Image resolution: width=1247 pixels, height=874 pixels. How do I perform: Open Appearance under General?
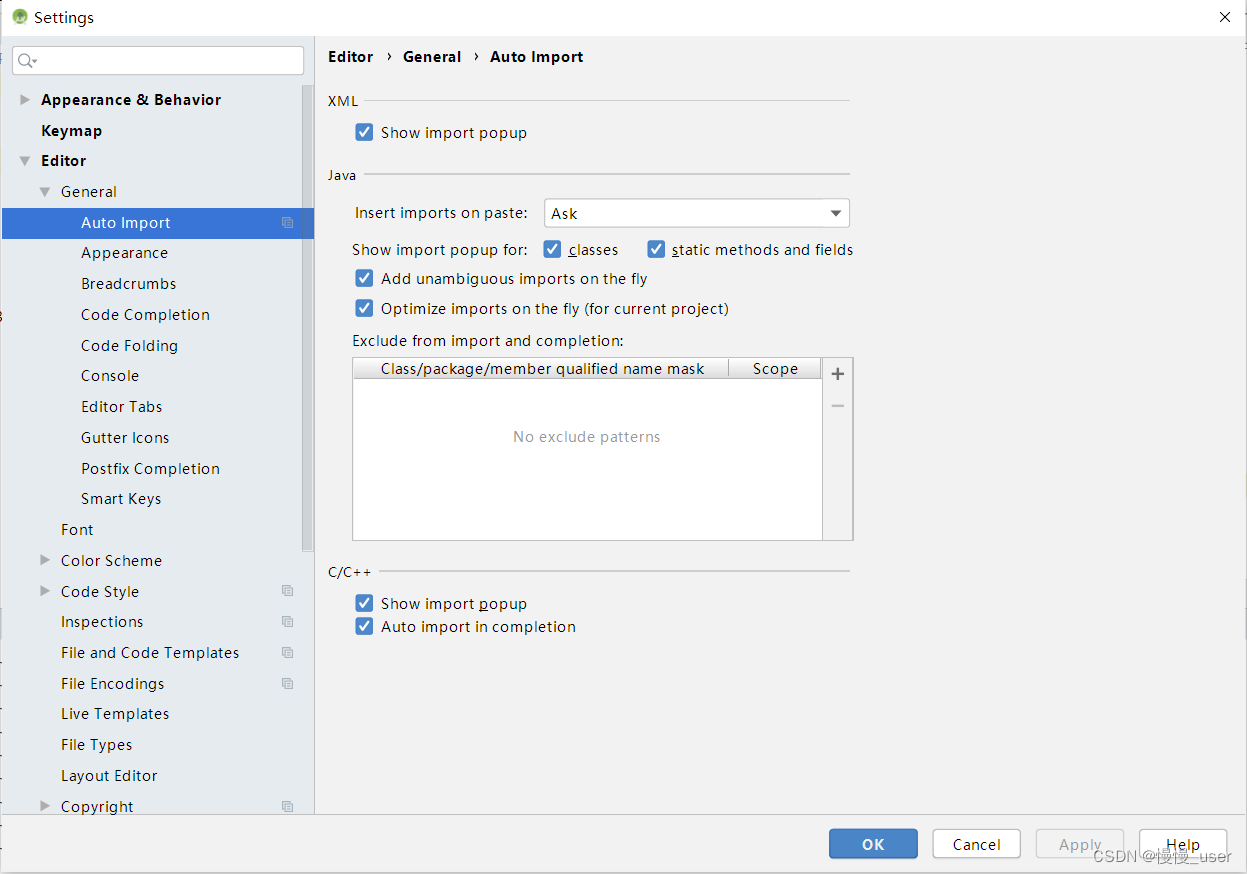coord(124,253)
